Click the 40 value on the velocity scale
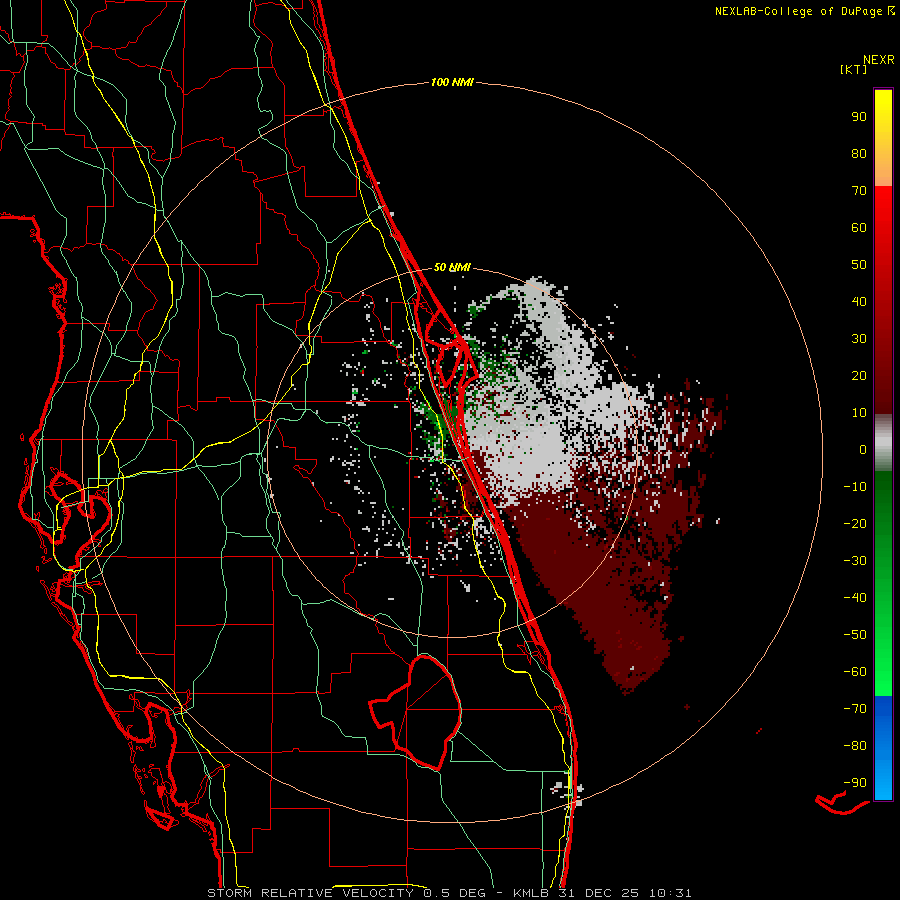Viewport: 900px width, 900px height. tap(859, 302)
